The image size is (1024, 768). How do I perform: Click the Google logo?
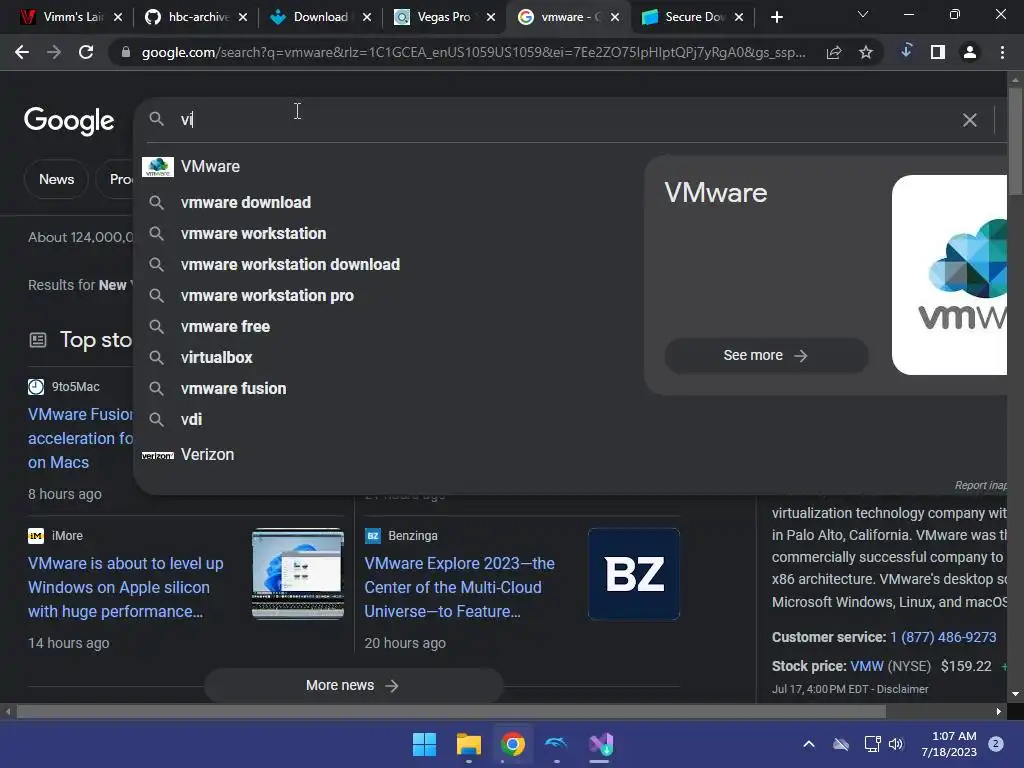69,120
